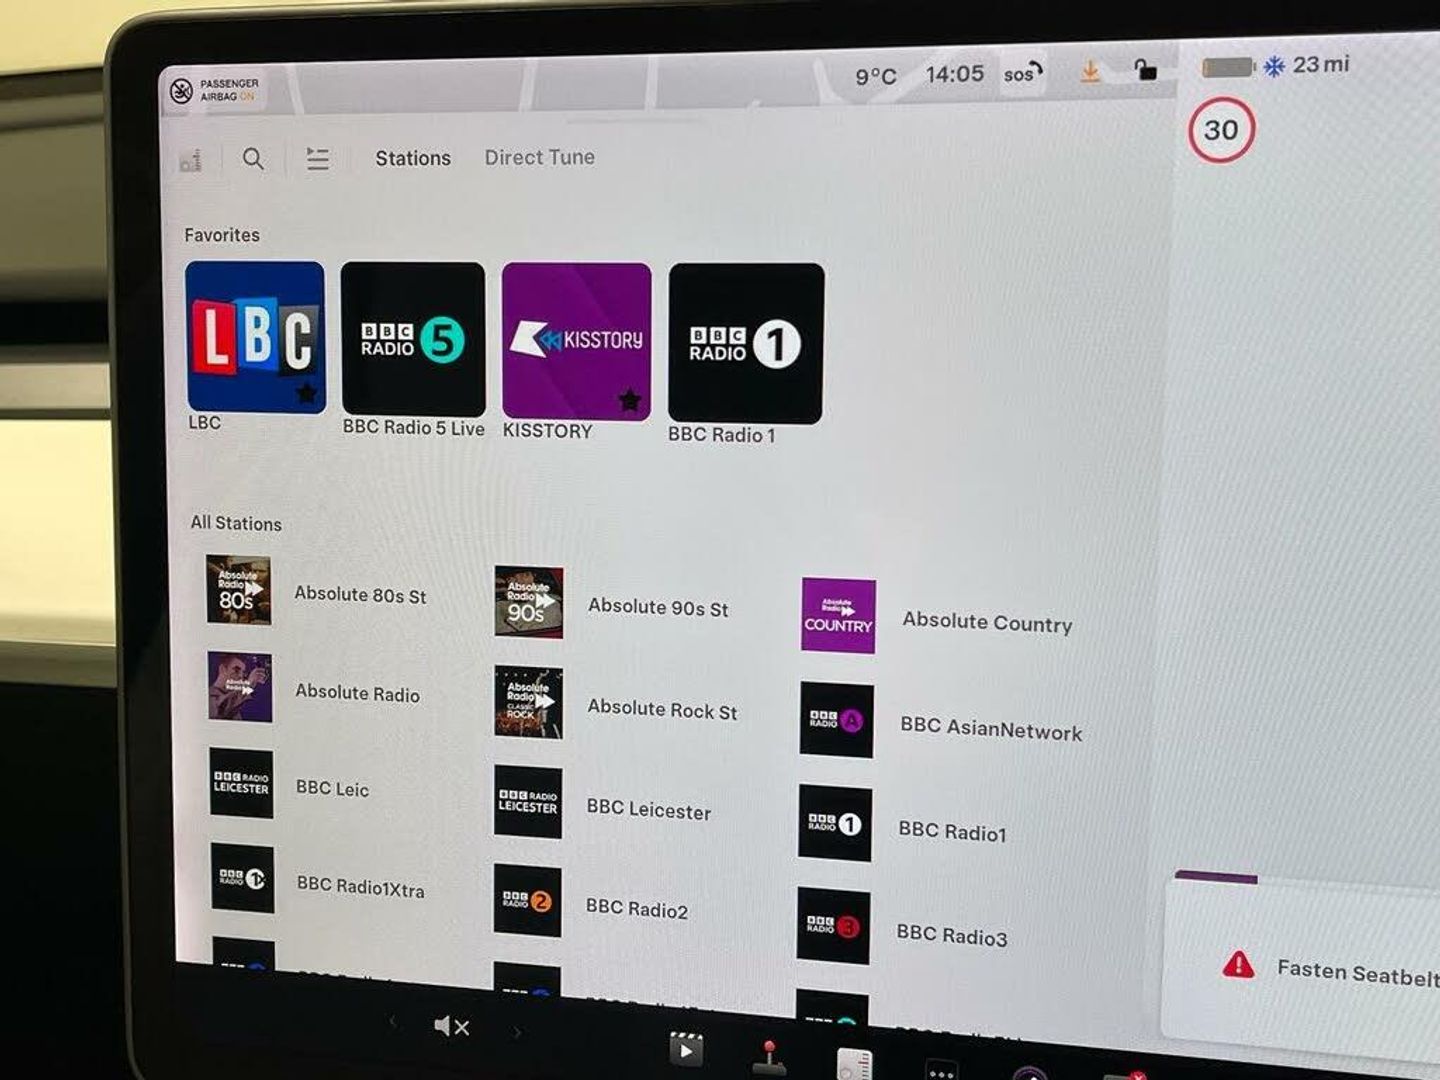Tune to 'BBC Radio2' label
This screenshot has width=1440, height=1080.
click(x=636, y=909)
